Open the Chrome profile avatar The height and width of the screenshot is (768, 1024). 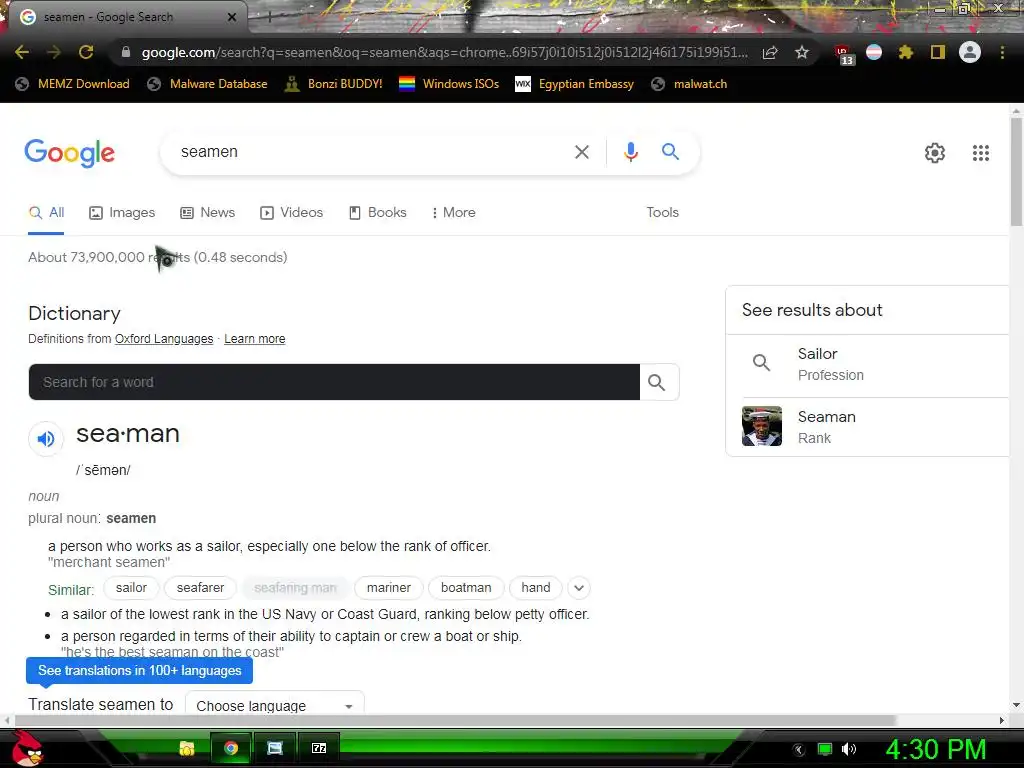tap(970, 52)
